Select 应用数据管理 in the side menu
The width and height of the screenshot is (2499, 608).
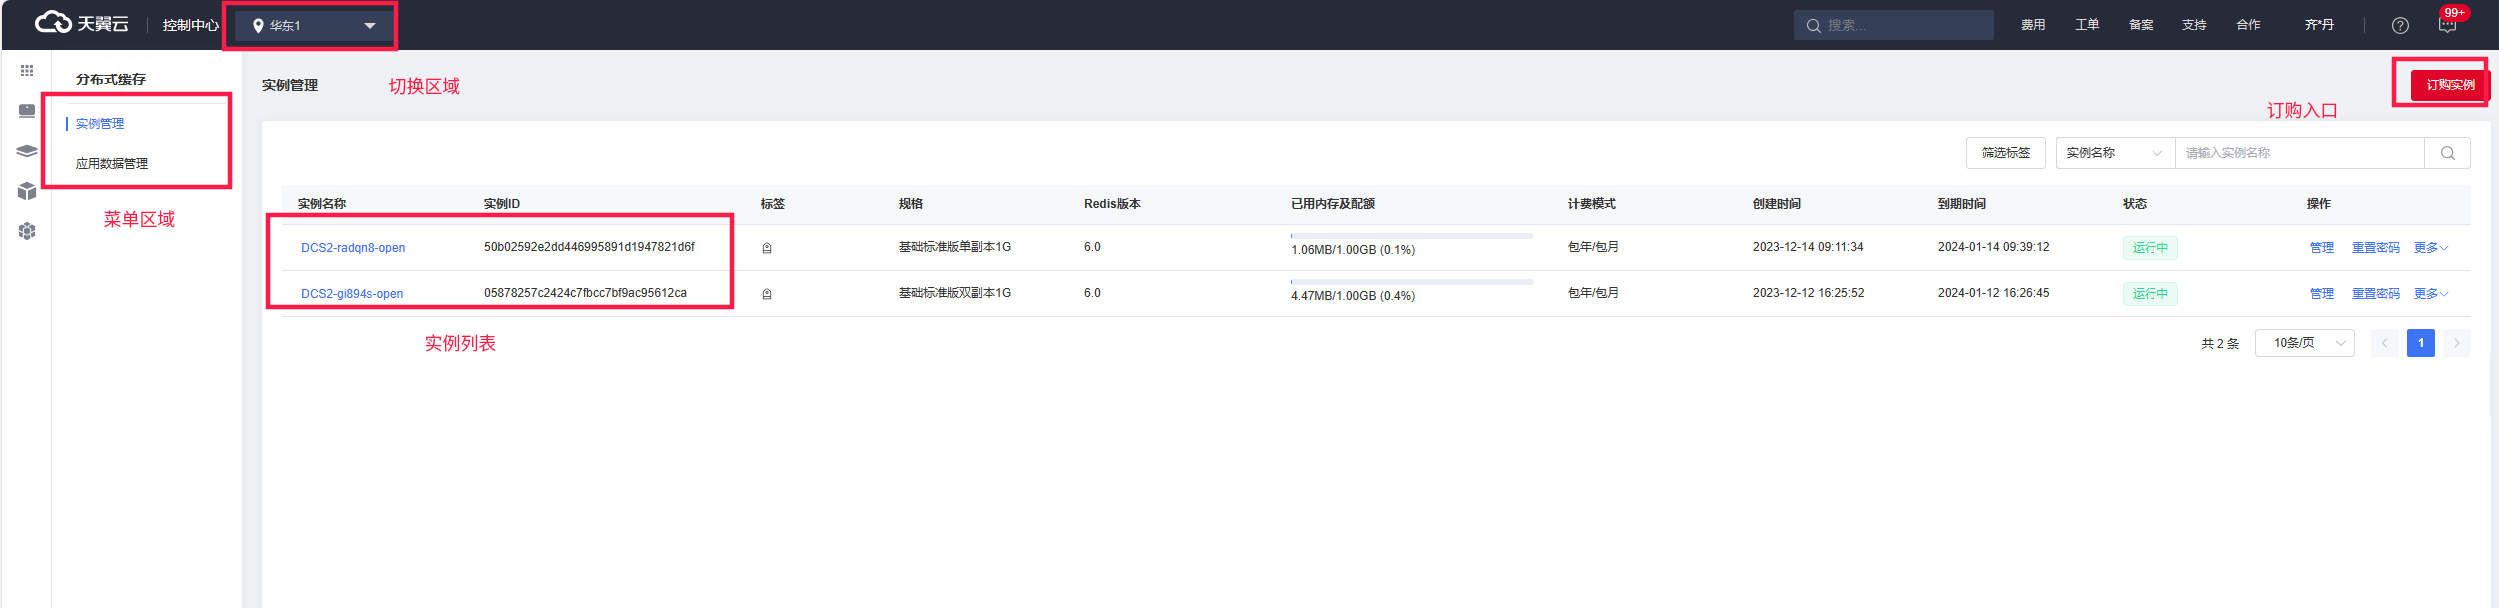point(112,164)
